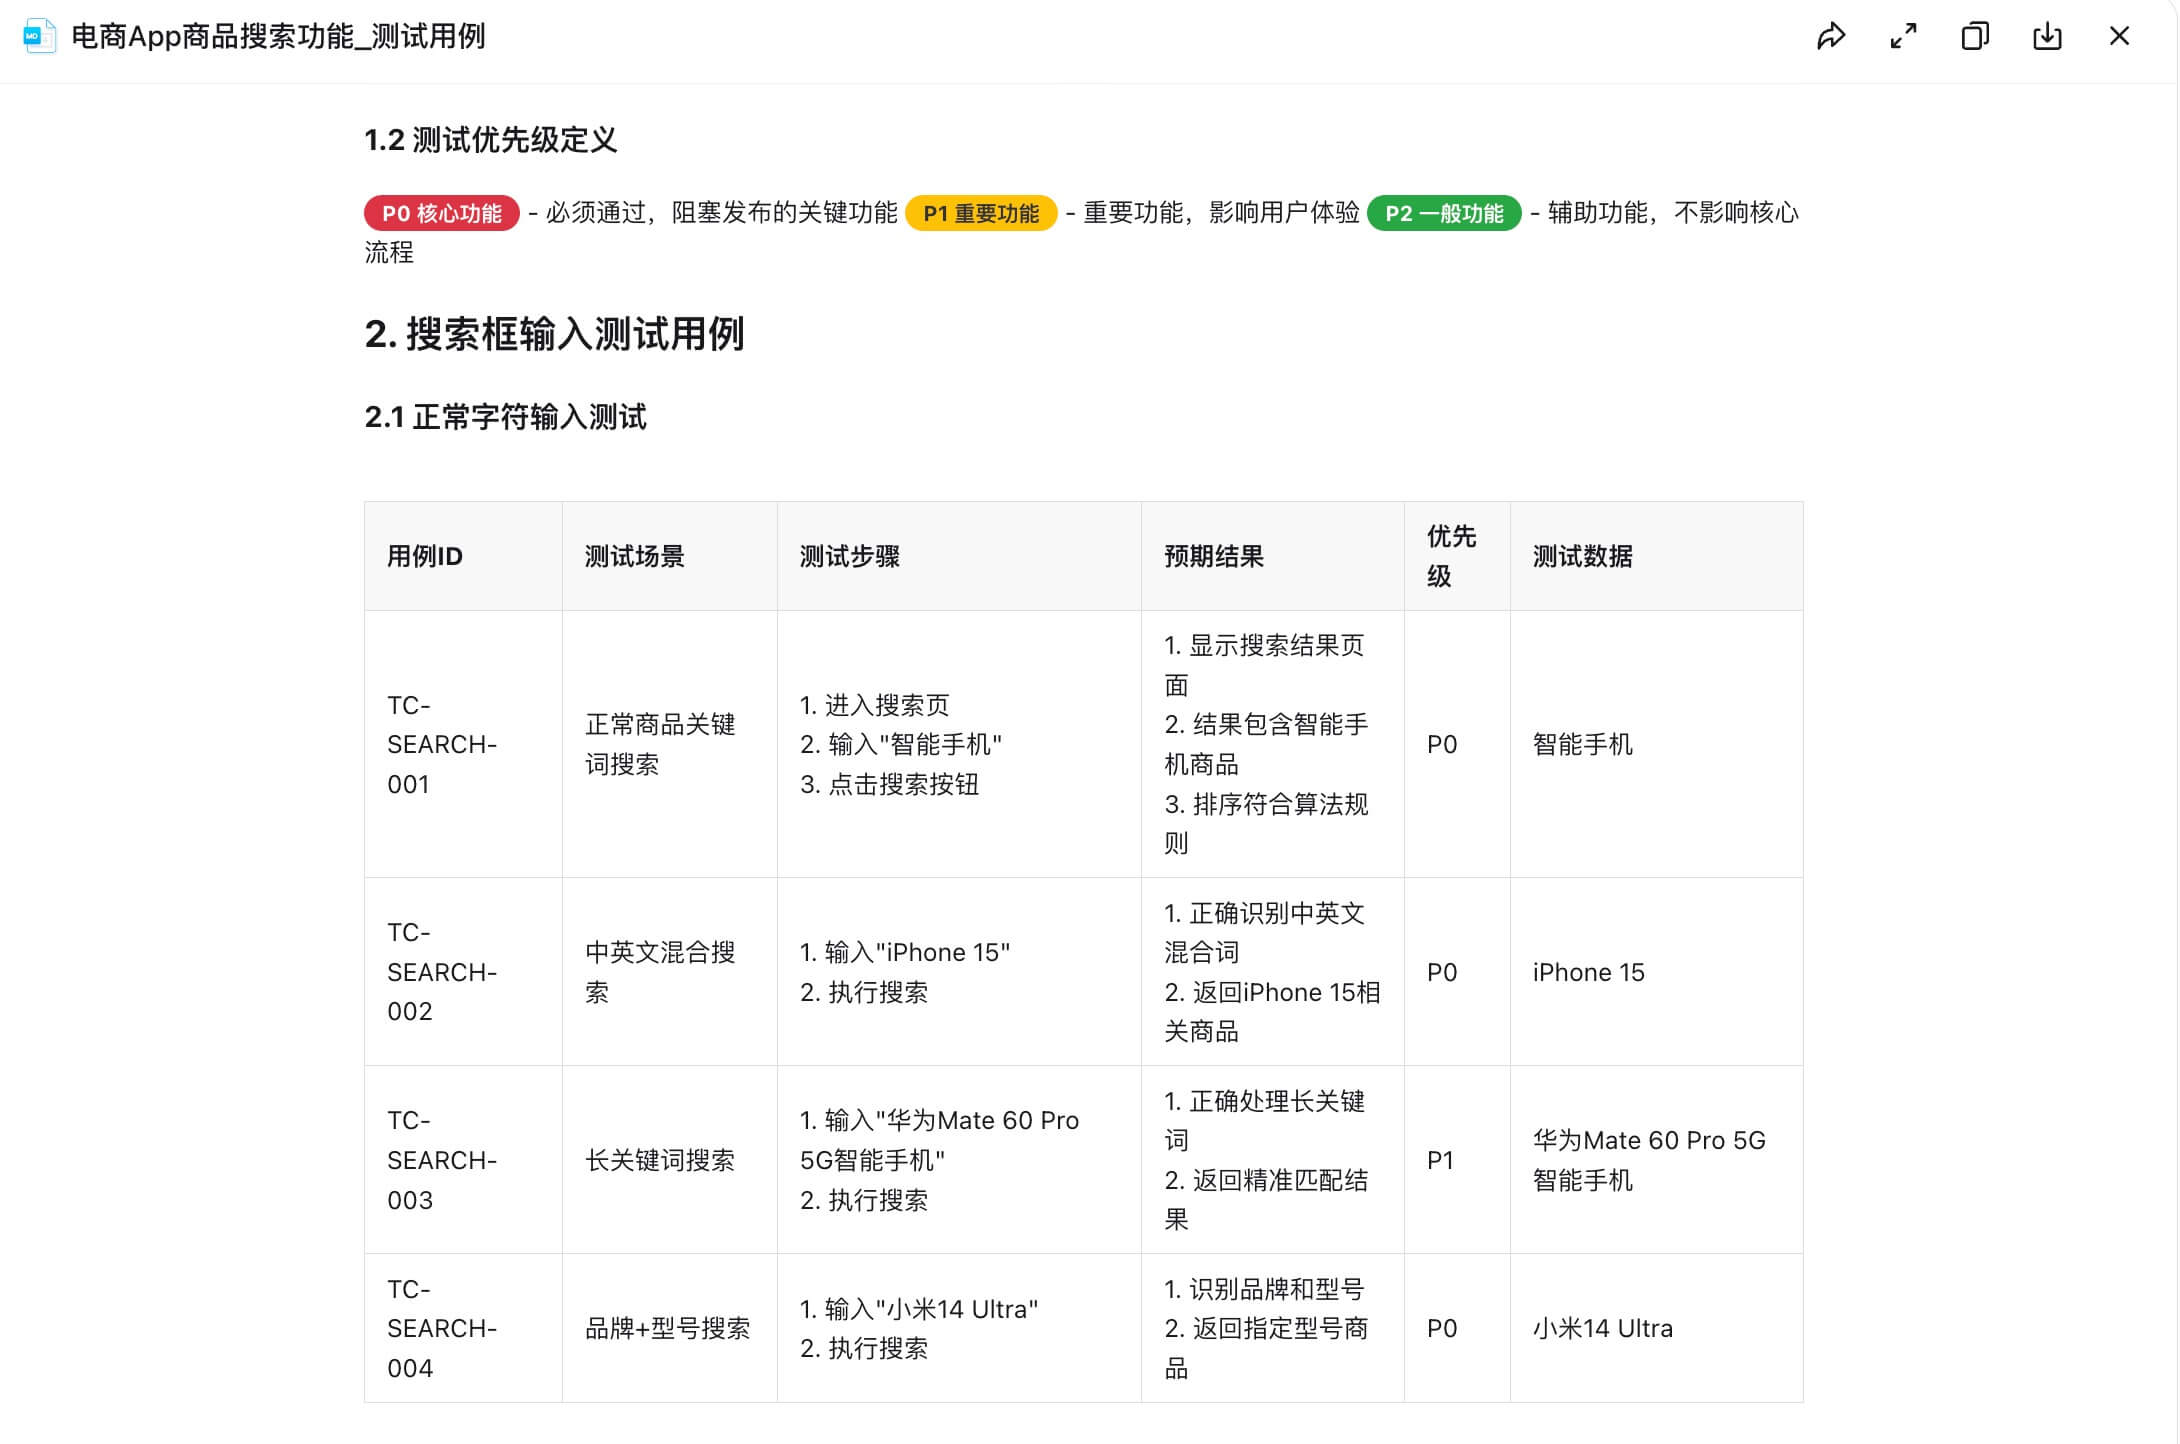Click the green P2 一般功能 badge
The height and width of the screenshot is (1444, 2180).
(x=1445, y=213)
